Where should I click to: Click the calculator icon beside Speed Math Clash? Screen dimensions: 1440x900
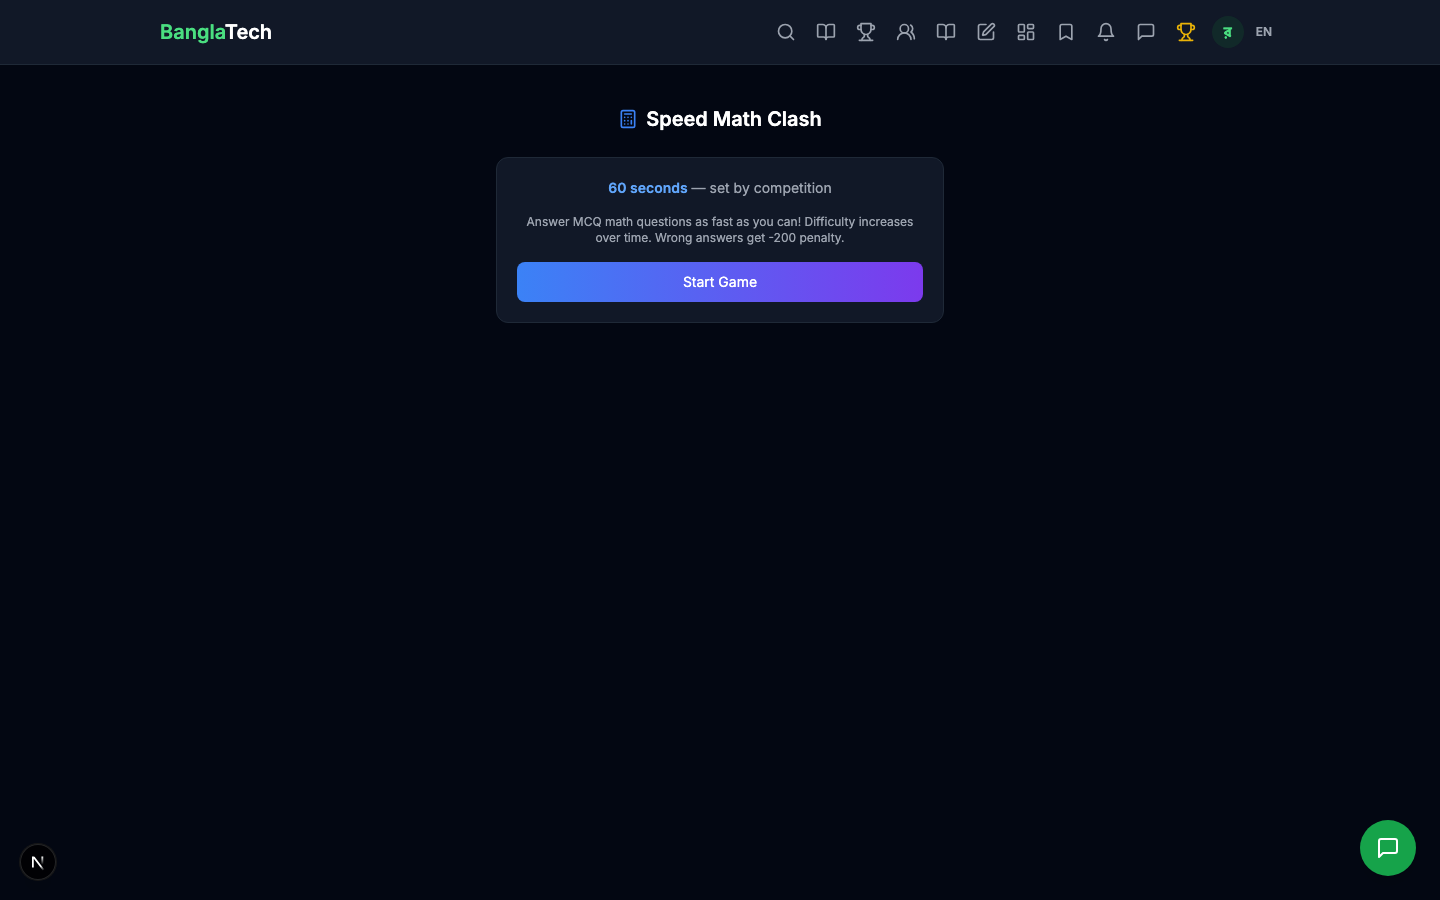(628, 118)
